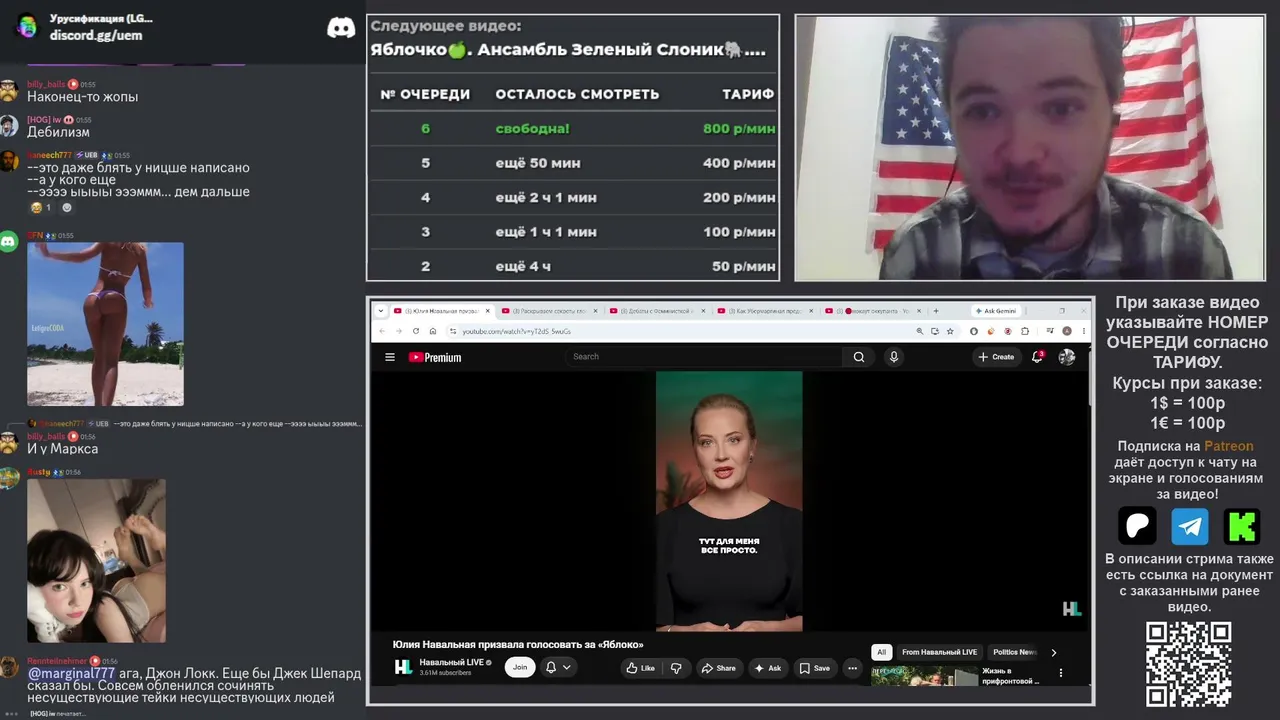Click the Навальный LIVE channel avatar

pyautogui.click(x=403, y=667)
